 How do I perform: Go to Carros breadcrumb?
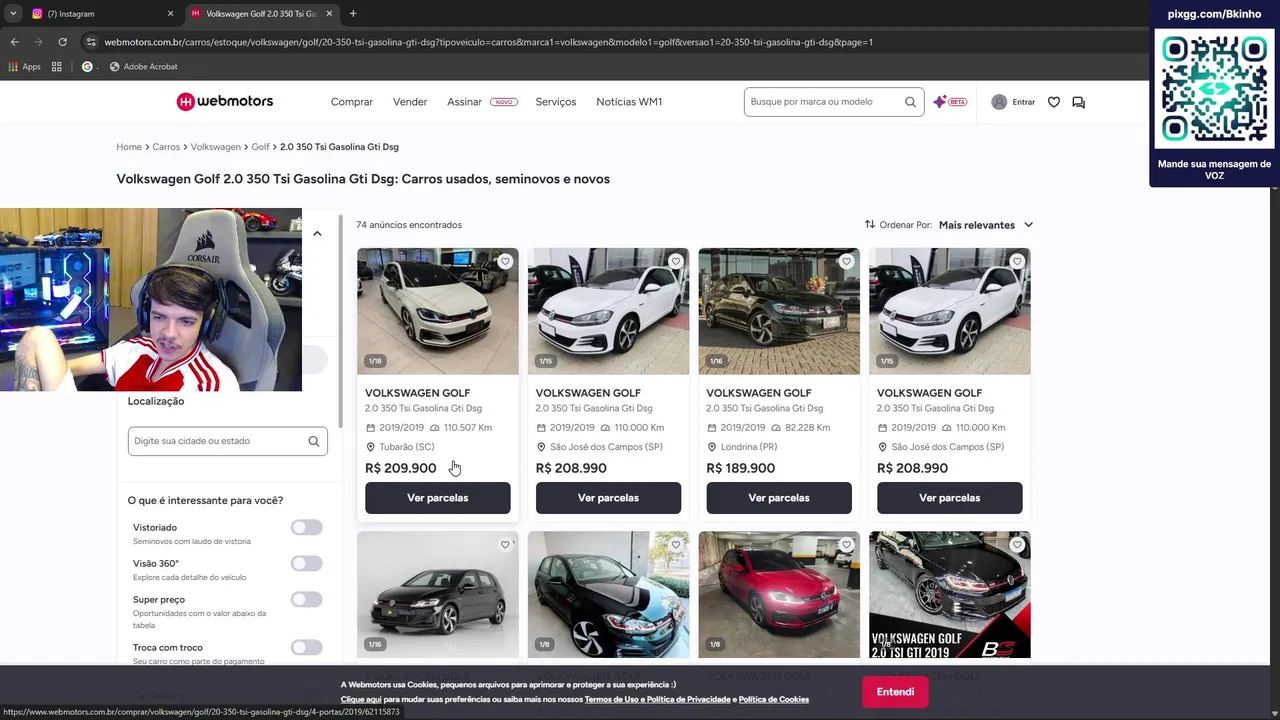166,147
